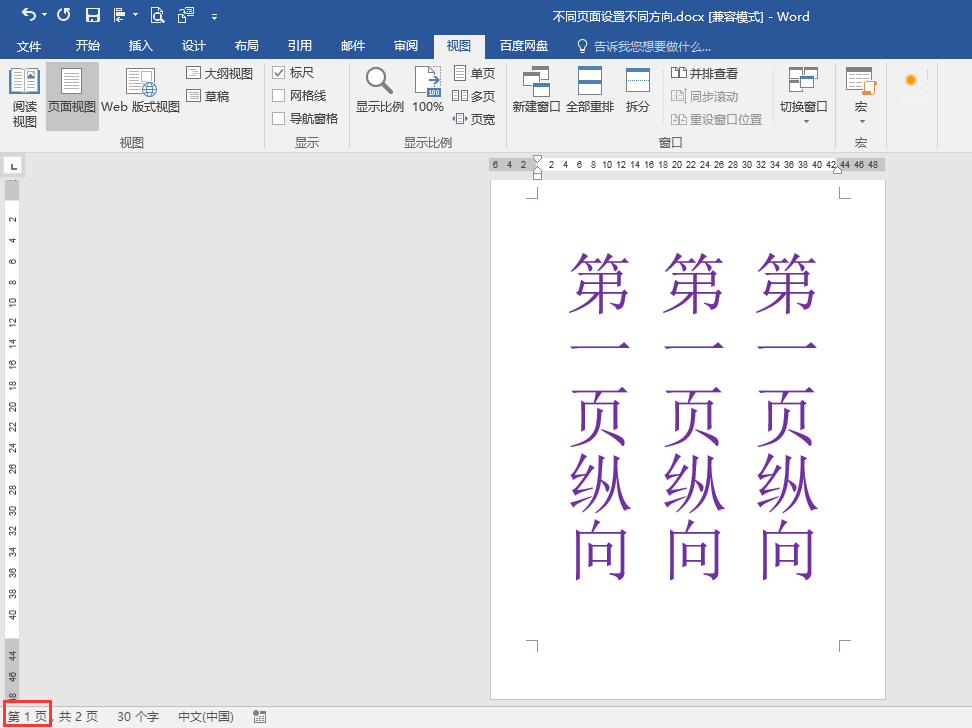This screenshot has width=972, height=728.
Task: Click the Tell Me search box
Action: click(x=652, y=47)
